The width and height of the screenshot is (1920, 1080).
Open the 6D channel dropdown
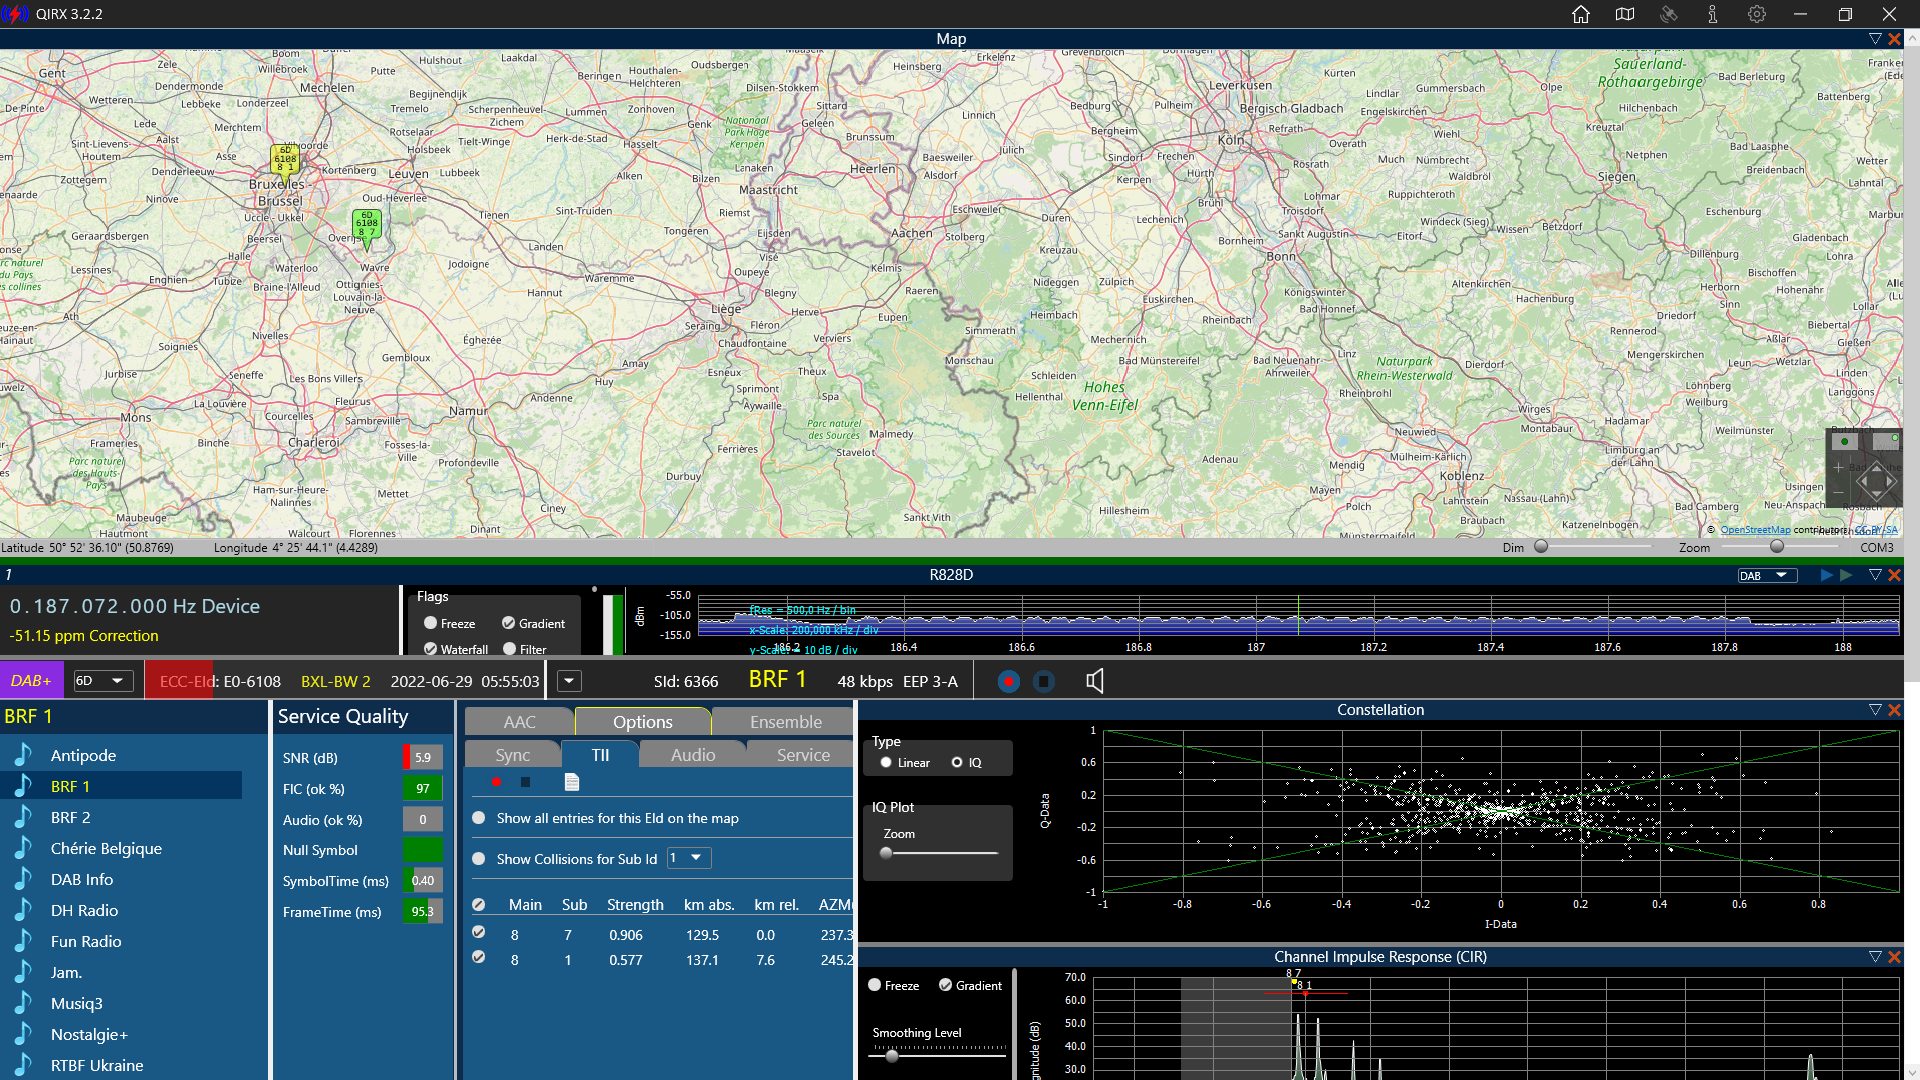(104, 681)
